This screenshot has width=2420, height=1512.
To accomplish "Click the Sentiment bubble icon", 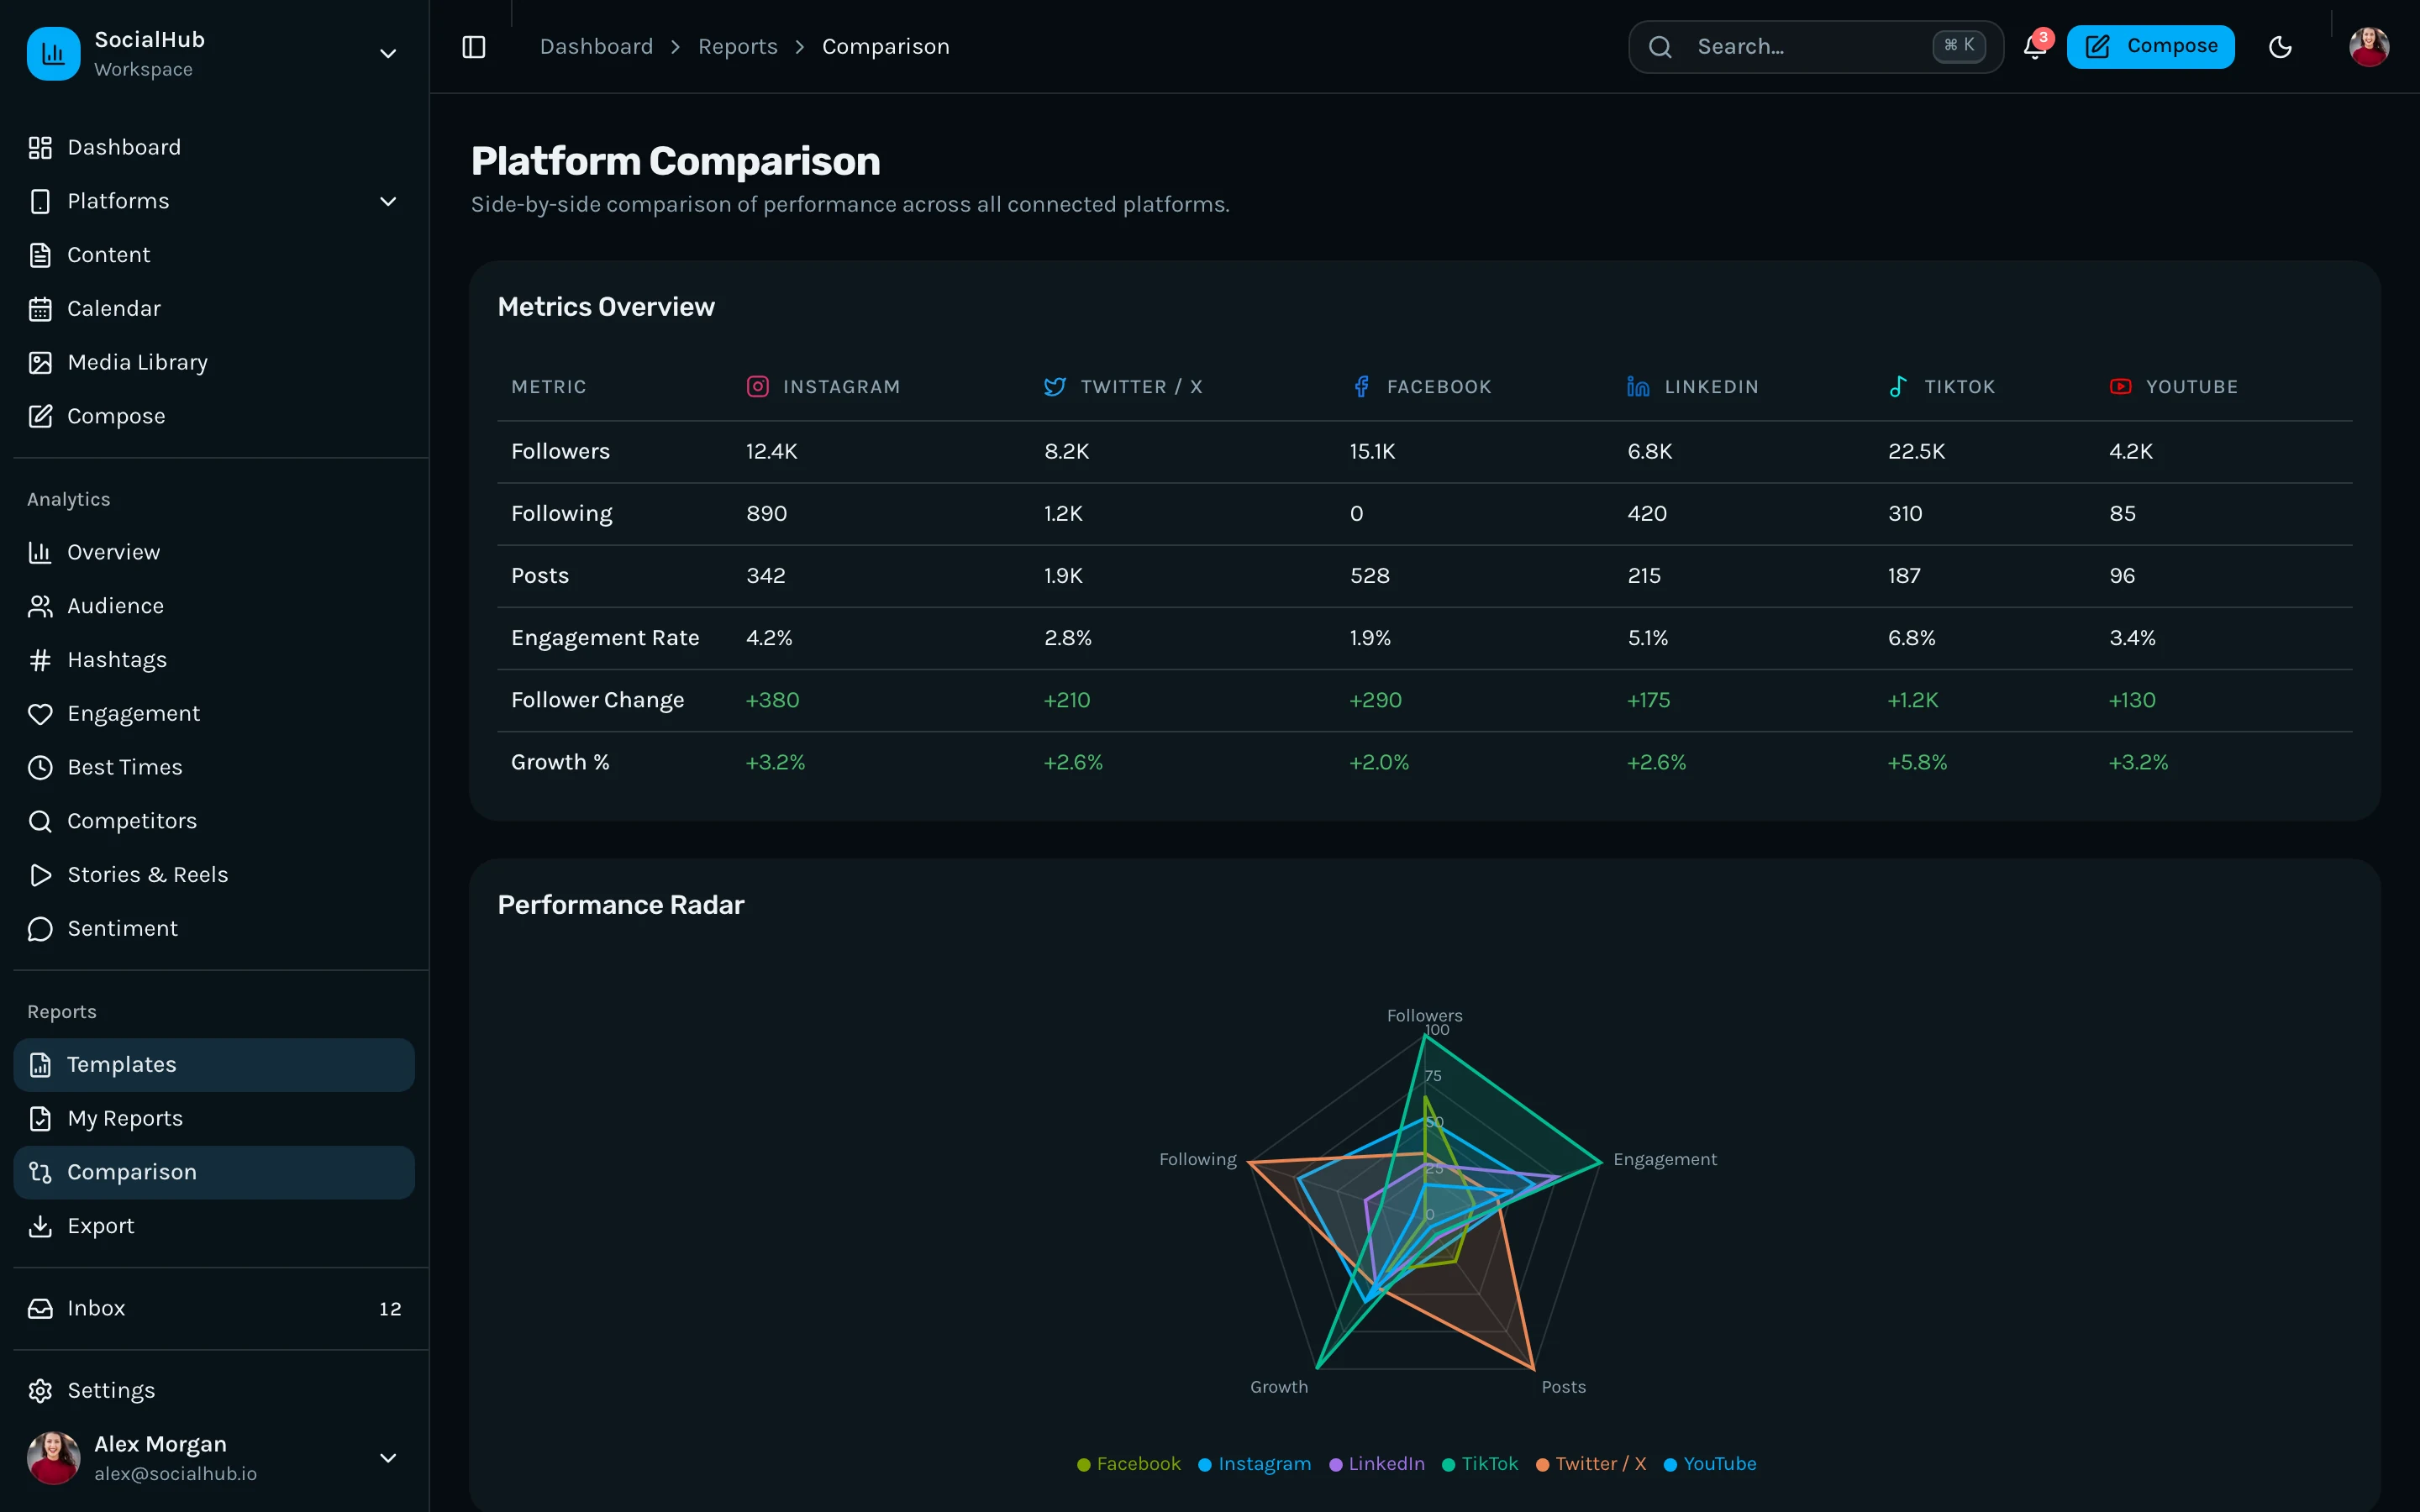I will 40,929.
